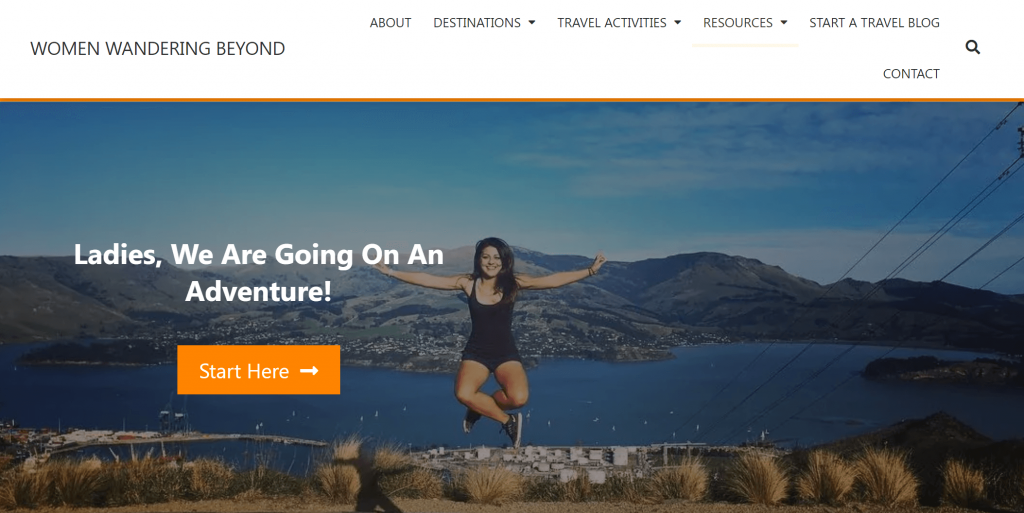
Task: Click the orange Start Here button
Action: click(x=259, y=370)
